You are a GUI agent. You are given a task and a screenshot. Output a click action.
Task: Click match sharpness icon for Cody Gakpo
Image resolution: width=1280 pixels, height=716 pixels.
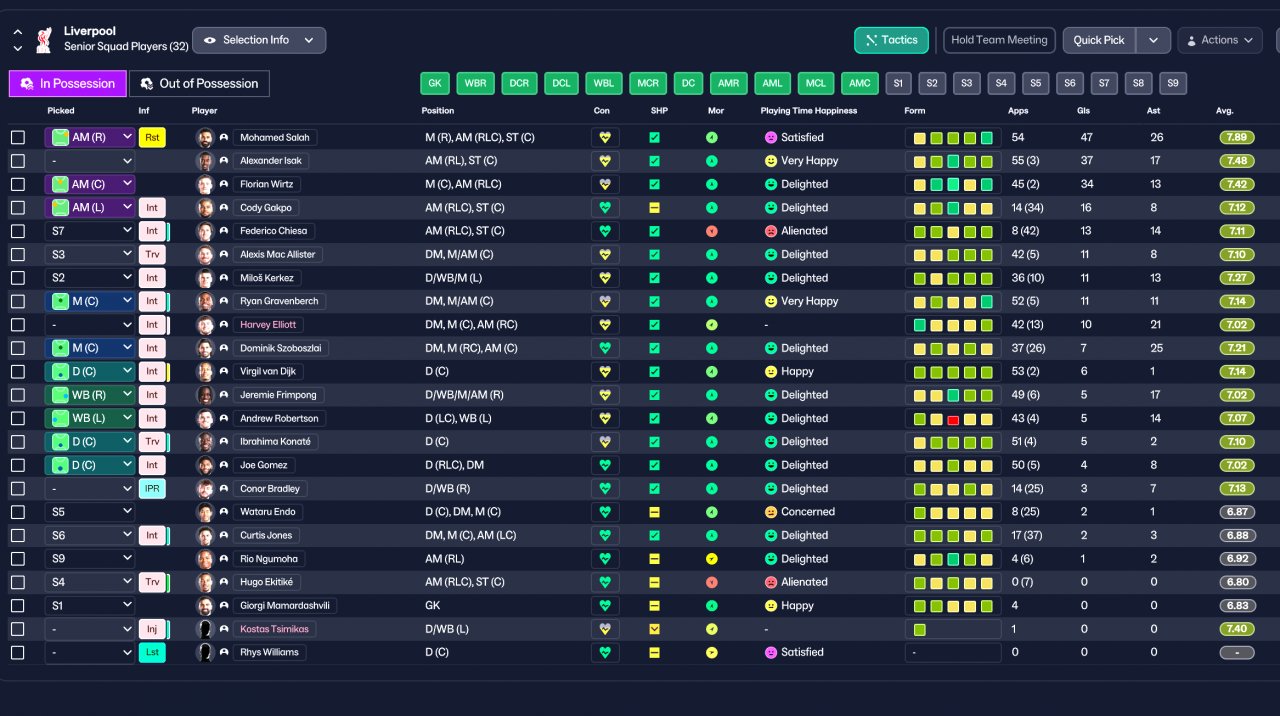click(654, 208)
